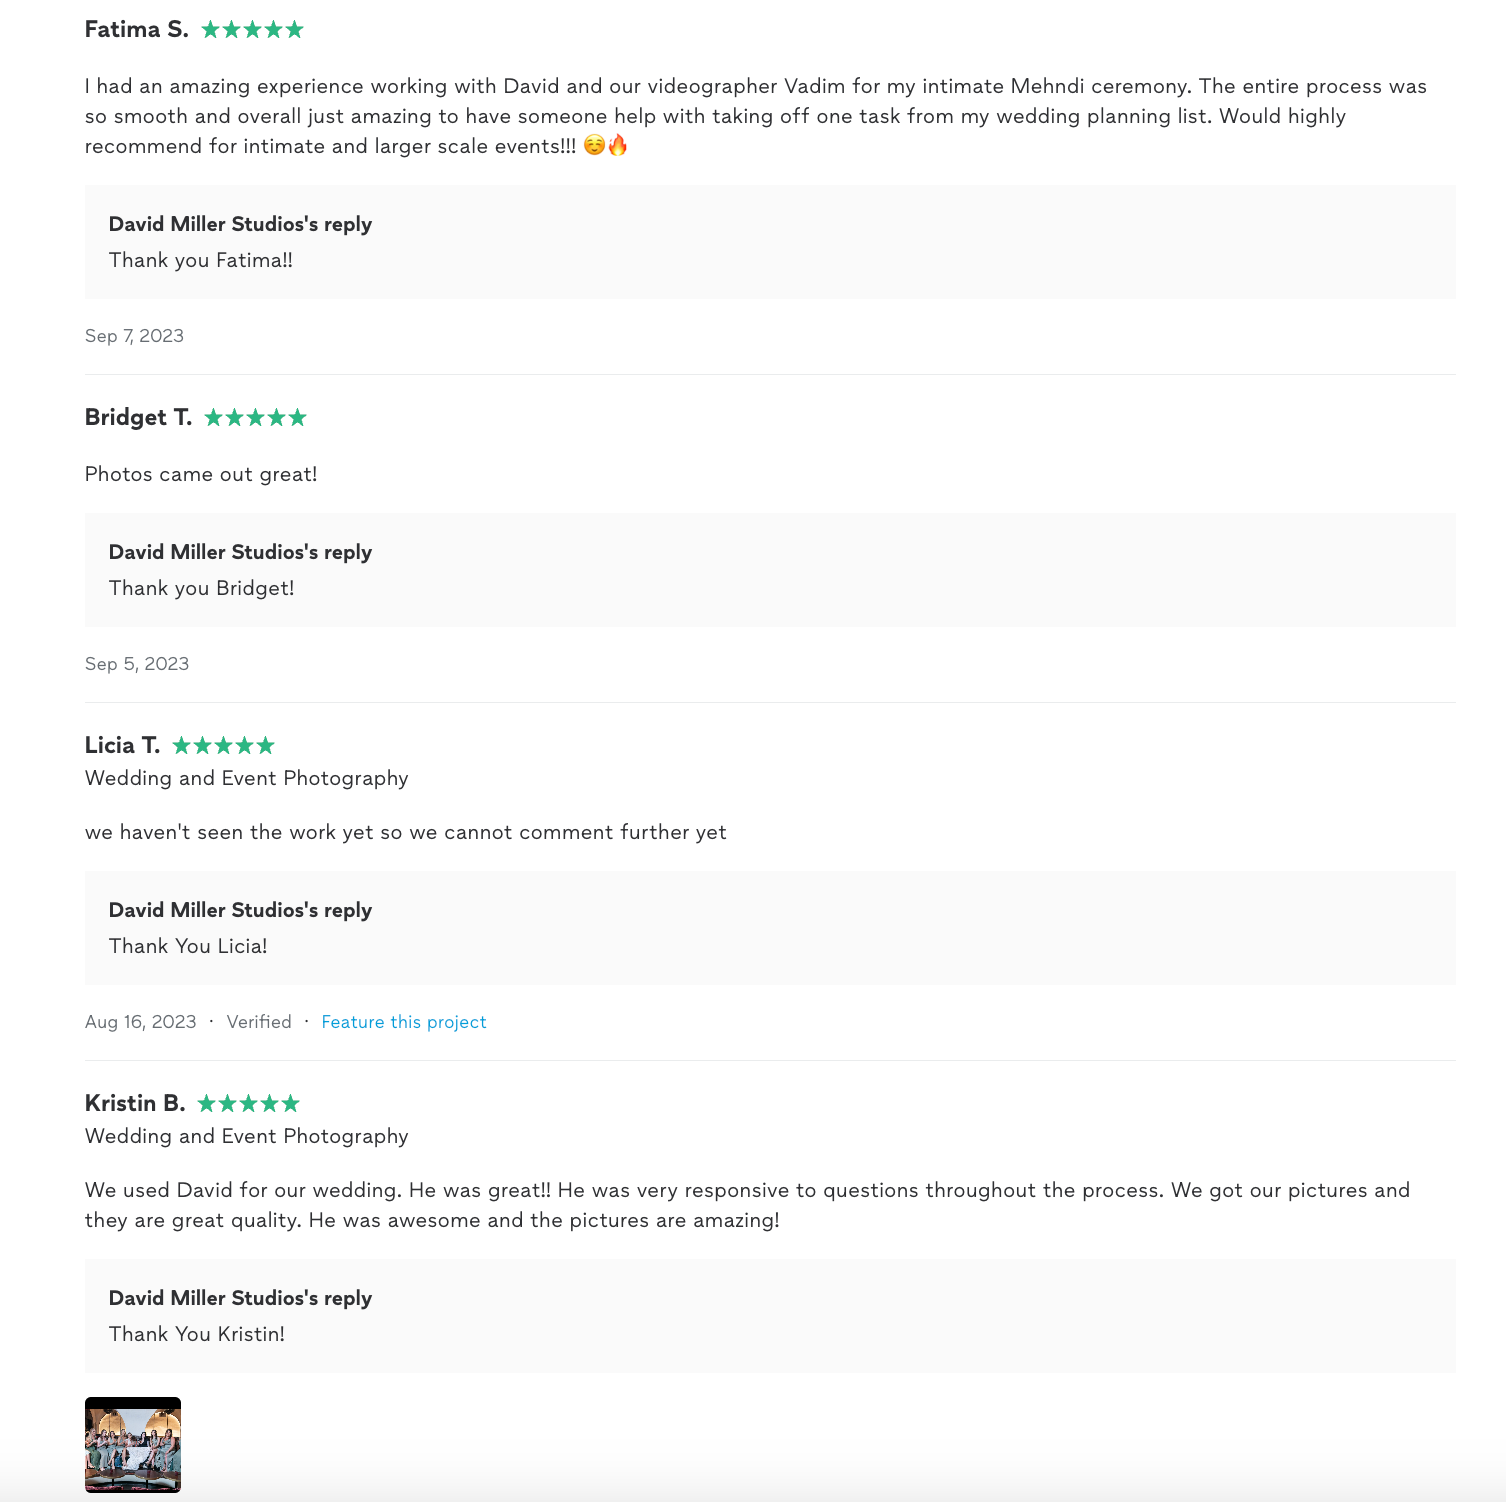The height and width of the screenshot is (1502, 1506).
Task: Click the fire emoji in Fatima's review
Action: 618,146
